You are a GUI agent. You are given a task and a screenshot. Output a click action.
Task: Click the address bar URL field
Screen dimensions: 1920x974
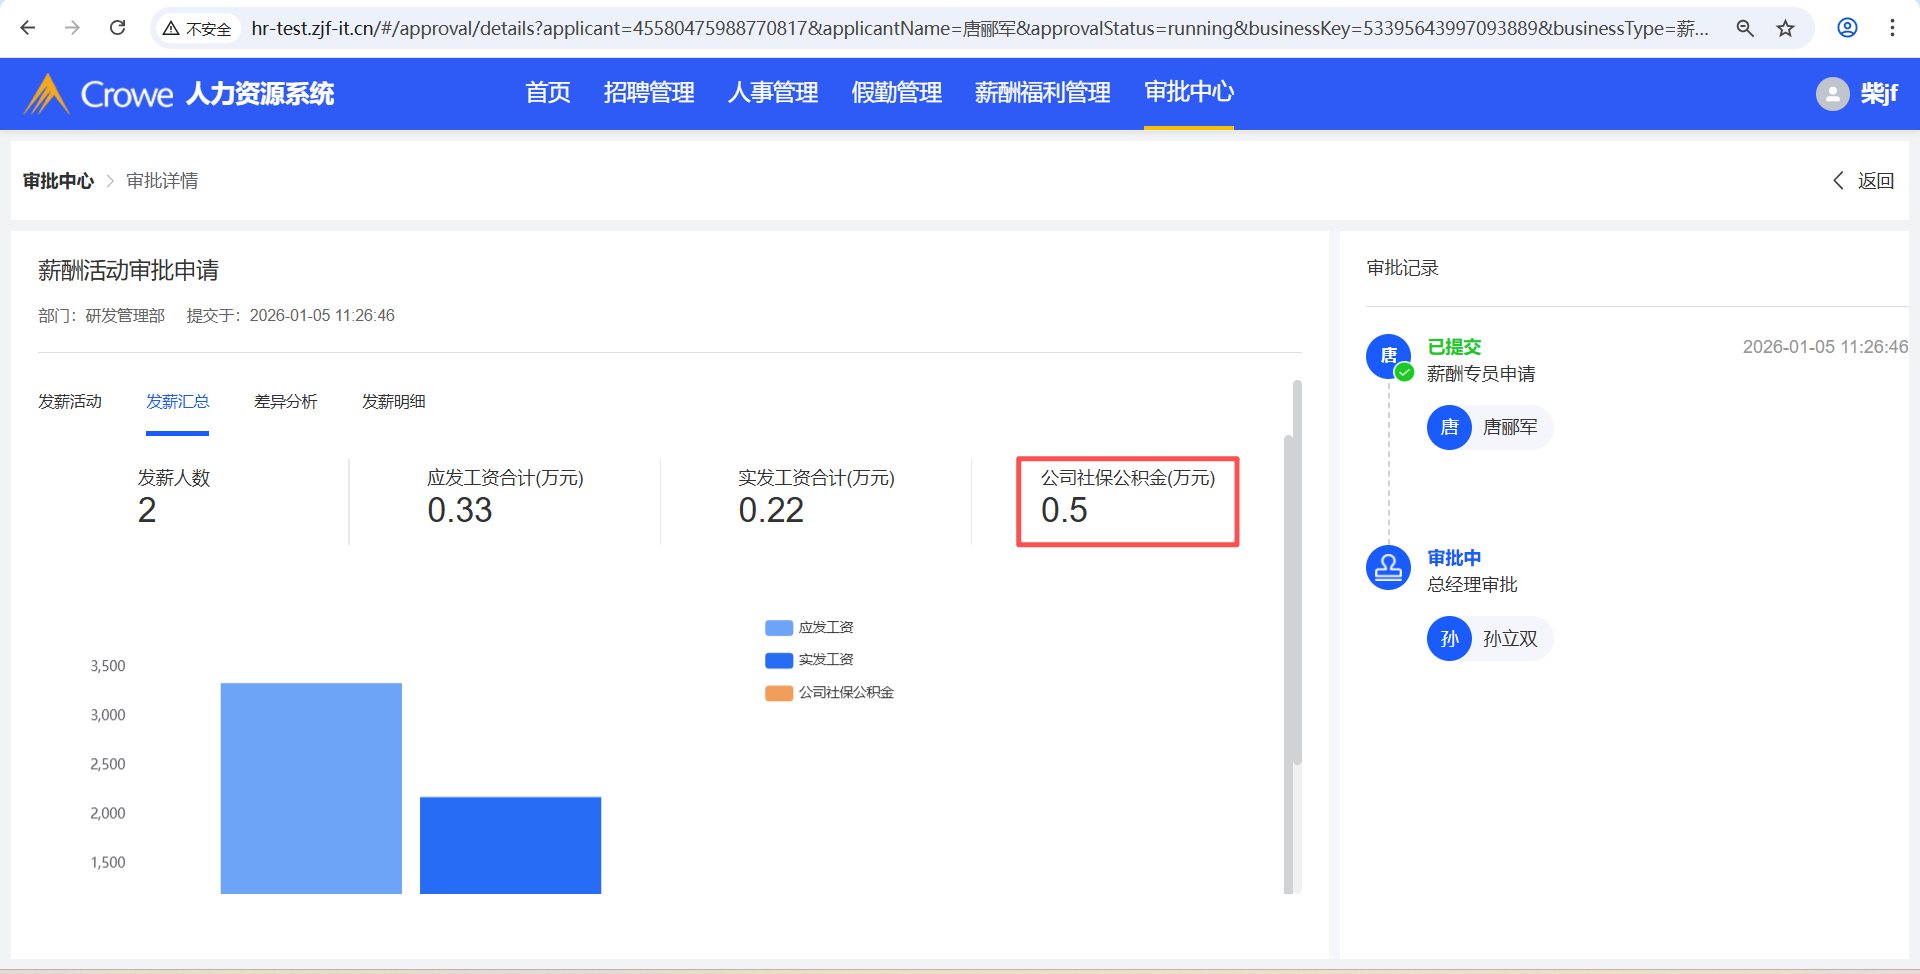[980, 28]
